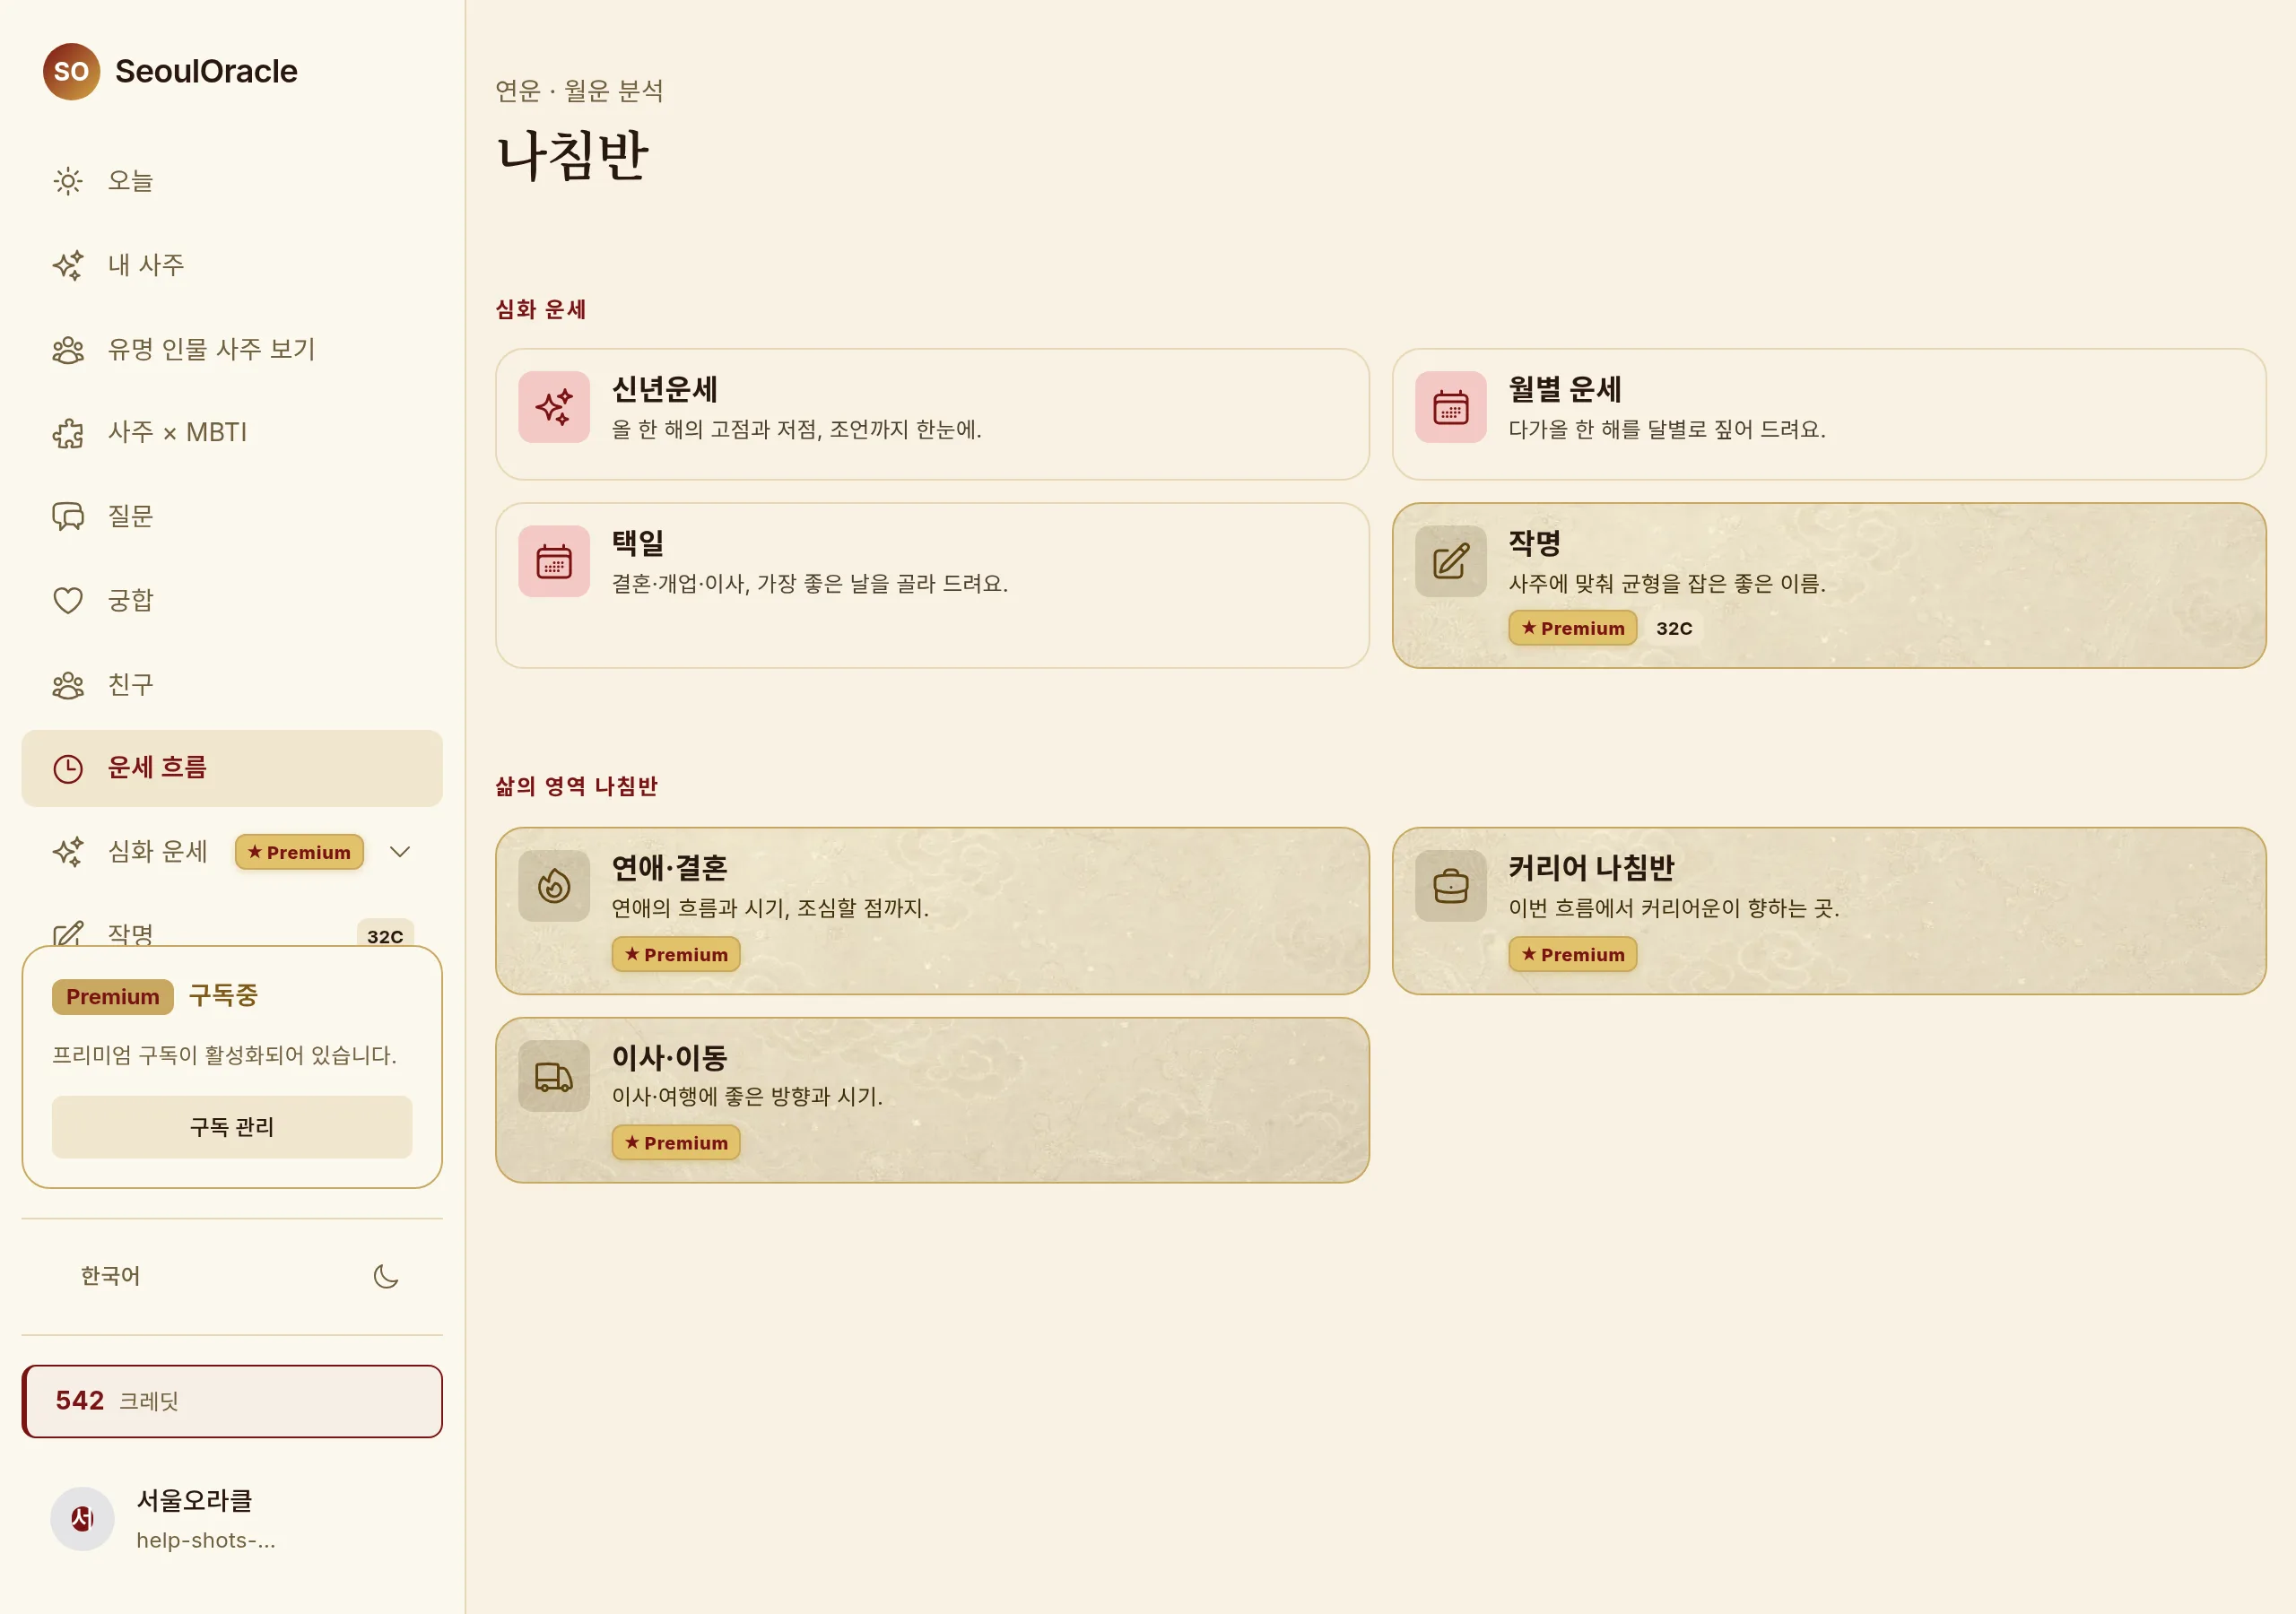Expand the 심화 운세 chevron in sidebar

[400, 852]
